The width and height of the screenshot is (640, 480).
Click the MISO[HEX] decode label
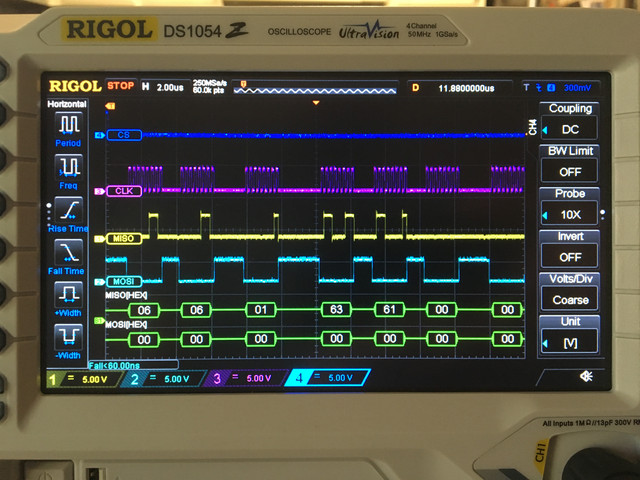(126, 296)
